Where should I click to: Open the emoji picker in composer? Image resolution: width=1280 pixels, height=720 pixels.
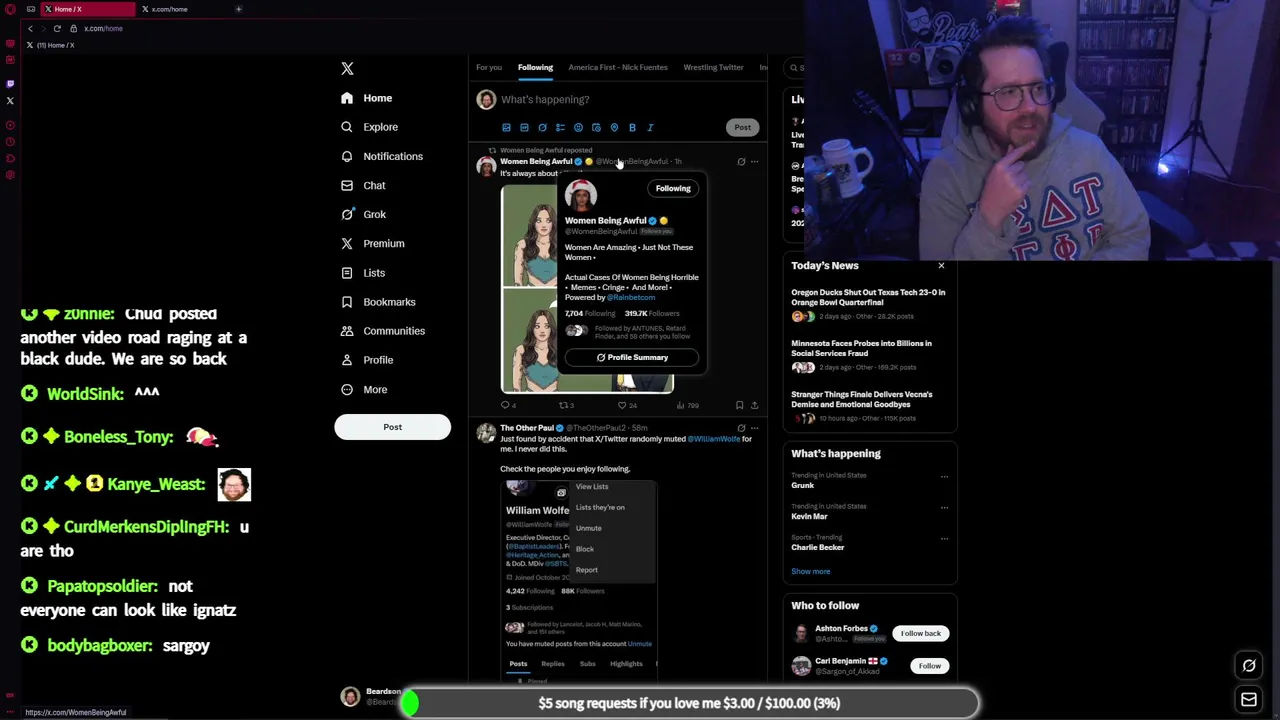pyautogui.click(x=578, y=128)
